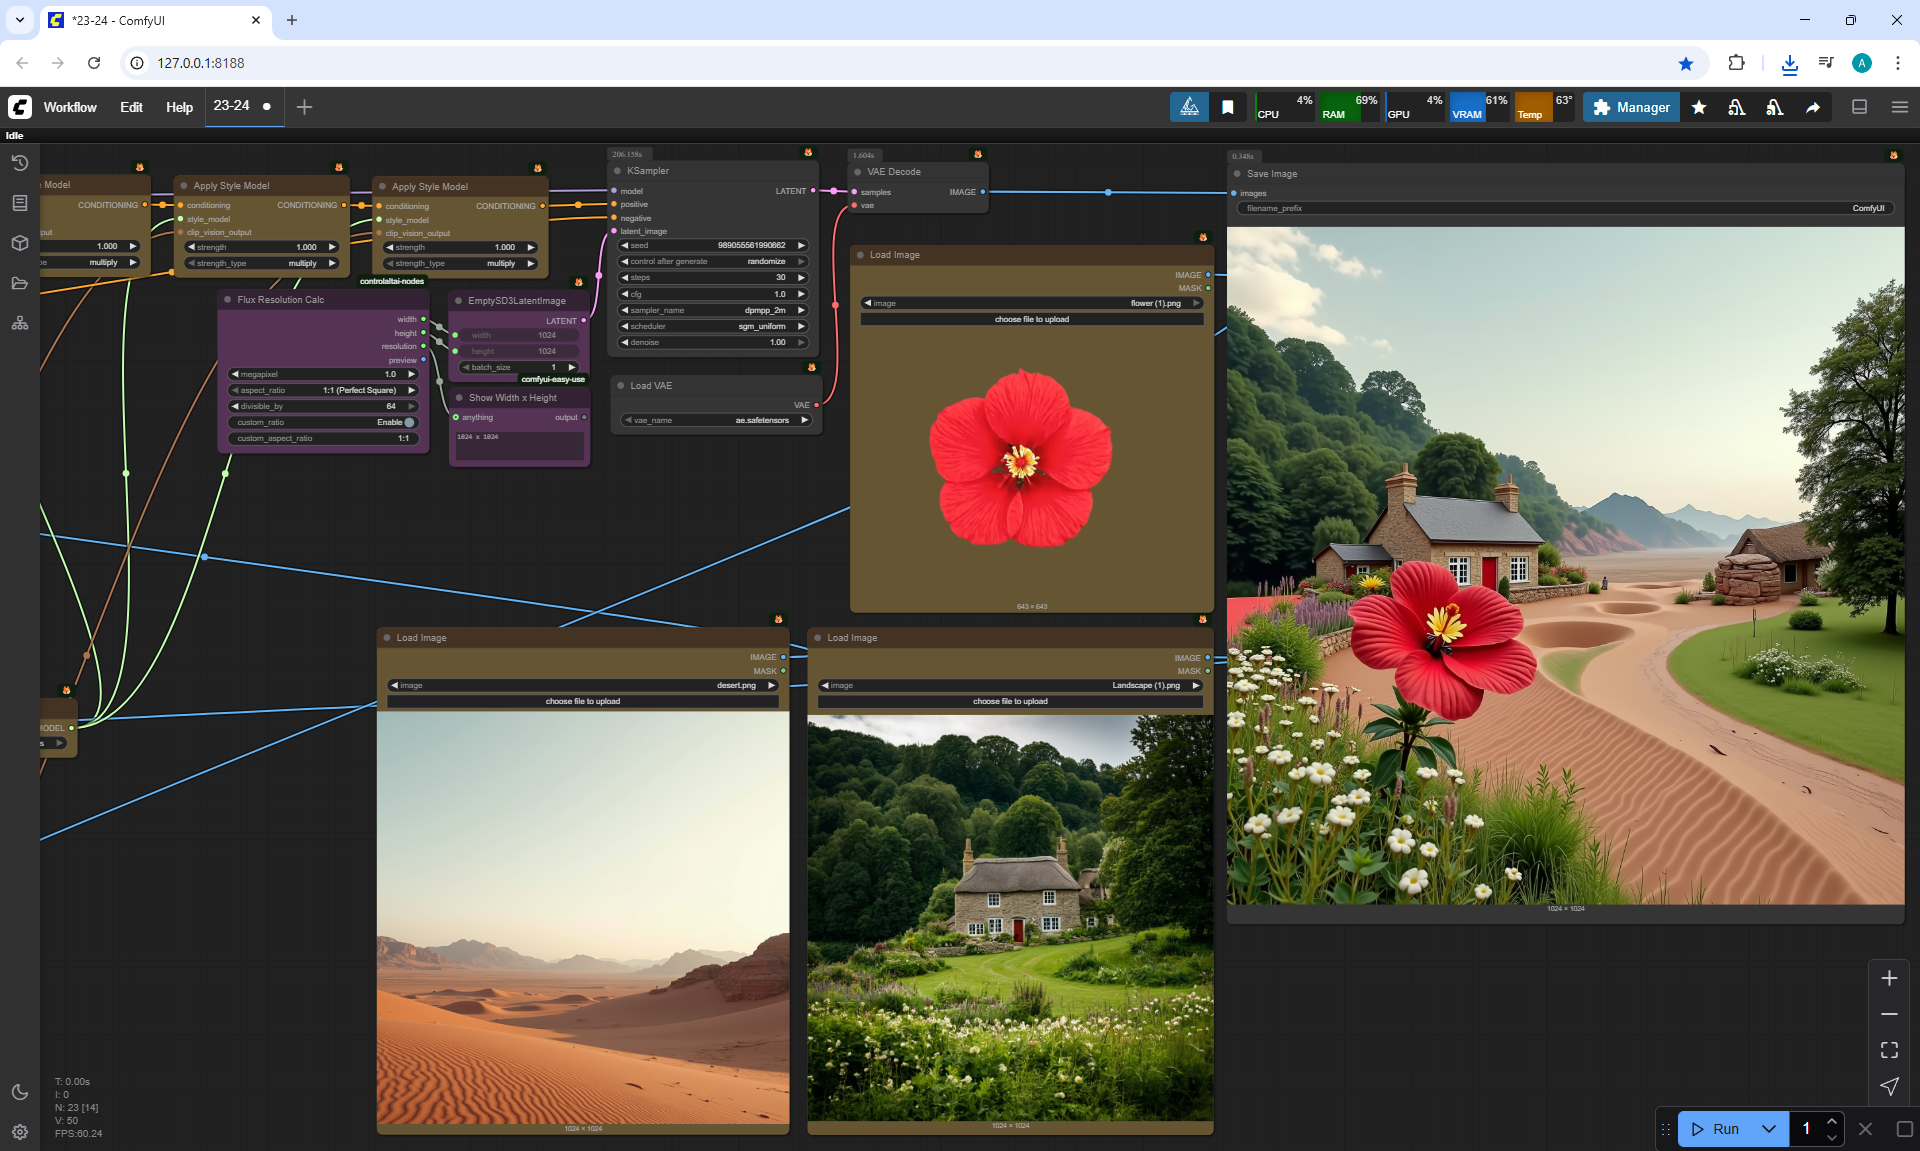Expand the Run button dropdown arrow

(1768, 1129)
